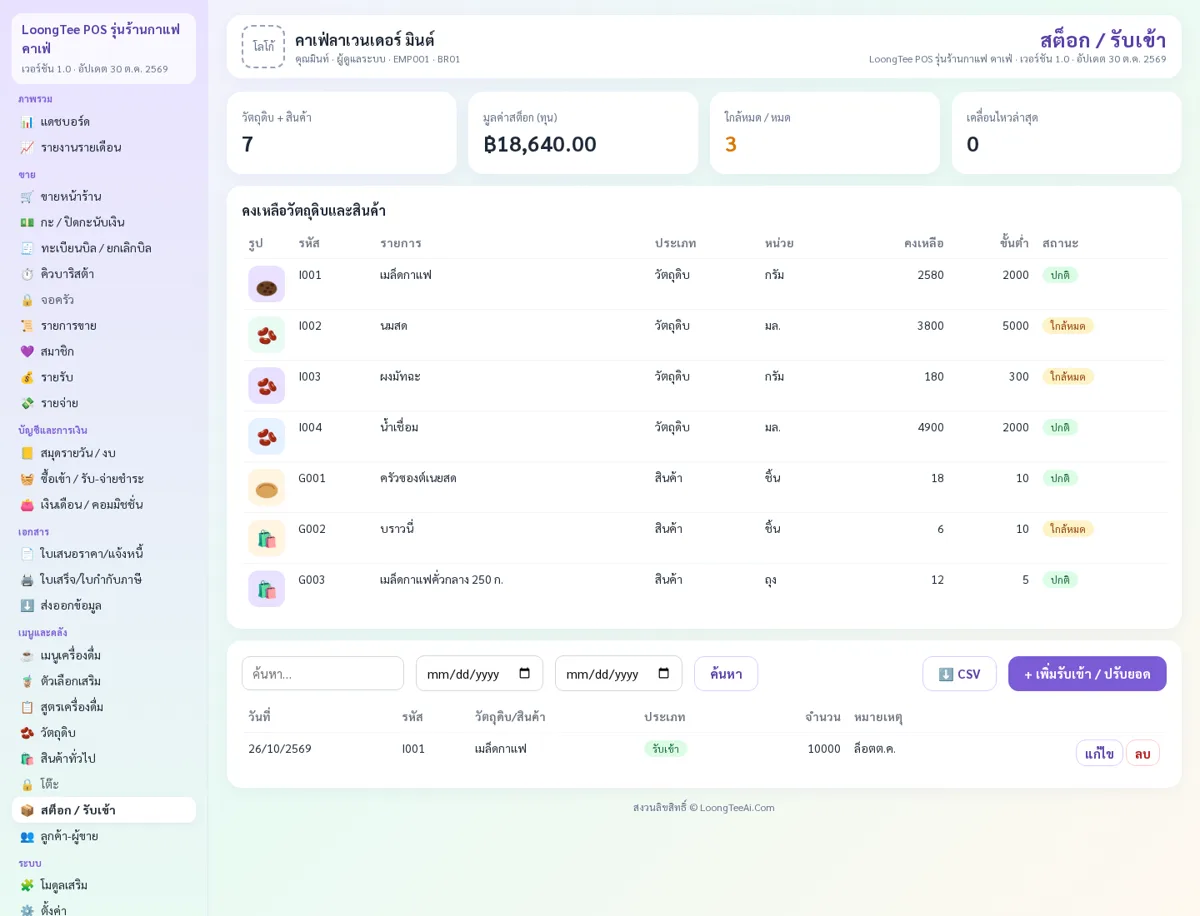Open รายจ่าย menu item
The height and width of the screenshot is (916, 1200).
104,403
